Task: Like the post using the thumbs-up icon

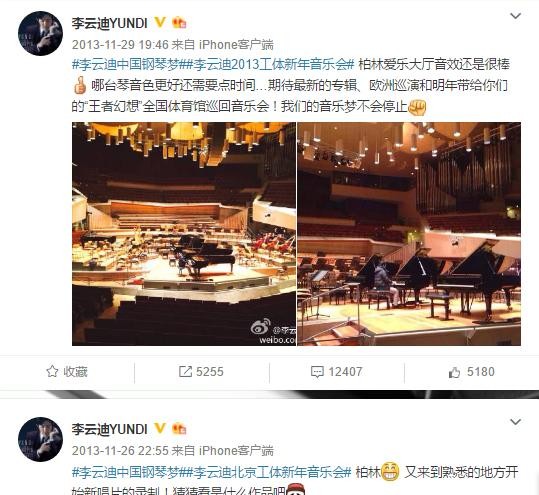Action: pyautogui.click(x=454, y=372)
